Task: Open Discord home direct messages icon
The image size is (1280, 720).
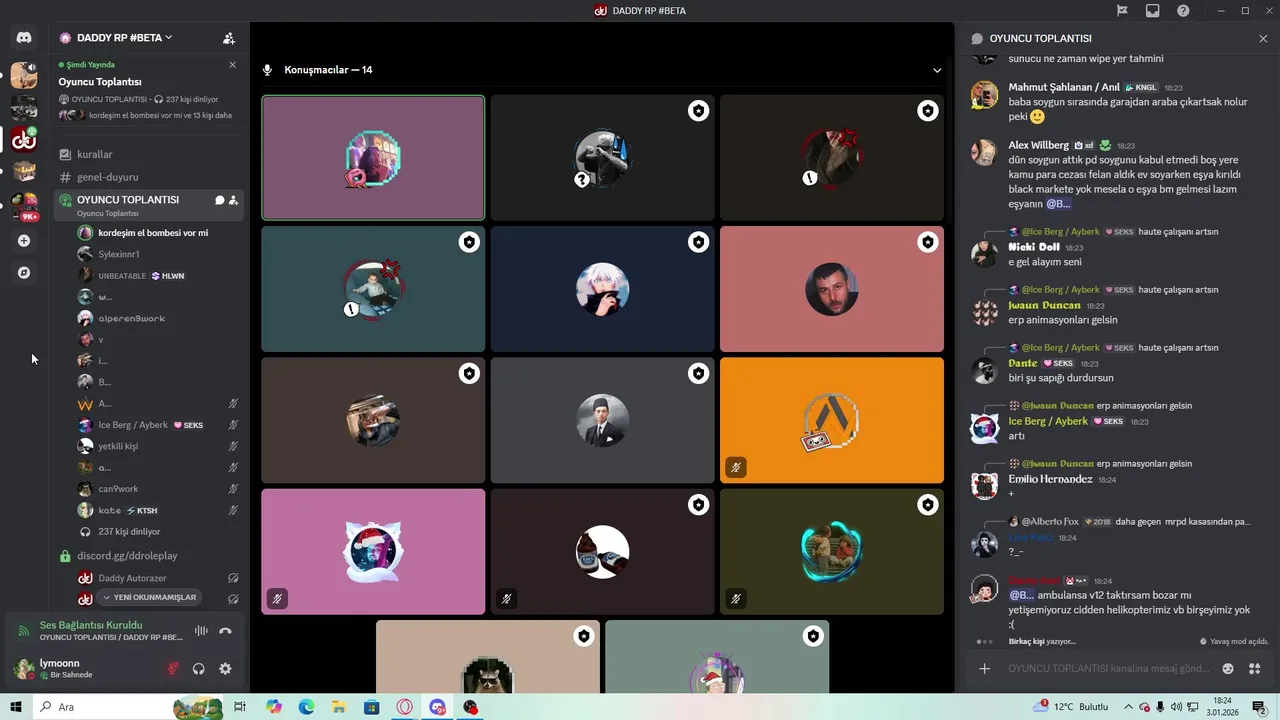Action: tap(24, 38)
